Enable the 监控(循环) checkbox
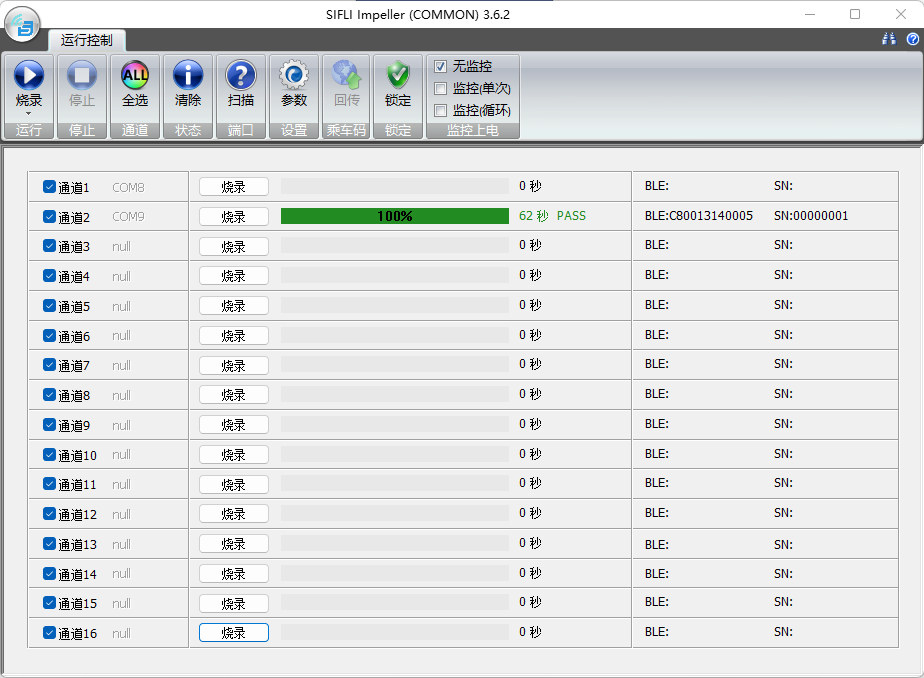This screenshot has height=678, width=924. pyautogui.click(x=441, y=111)
